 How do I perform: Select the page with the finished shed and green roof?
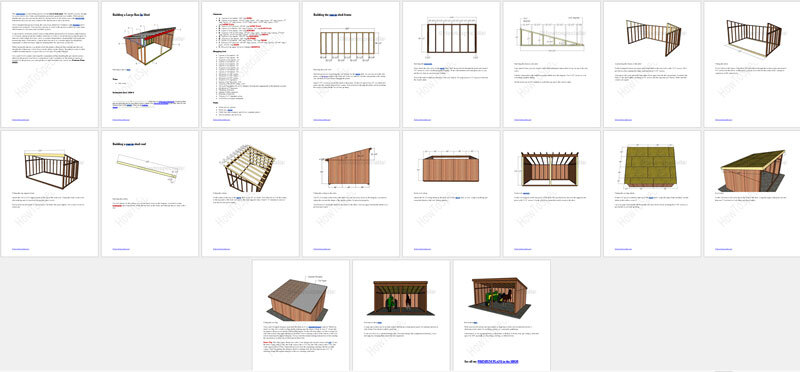[752, 193]
